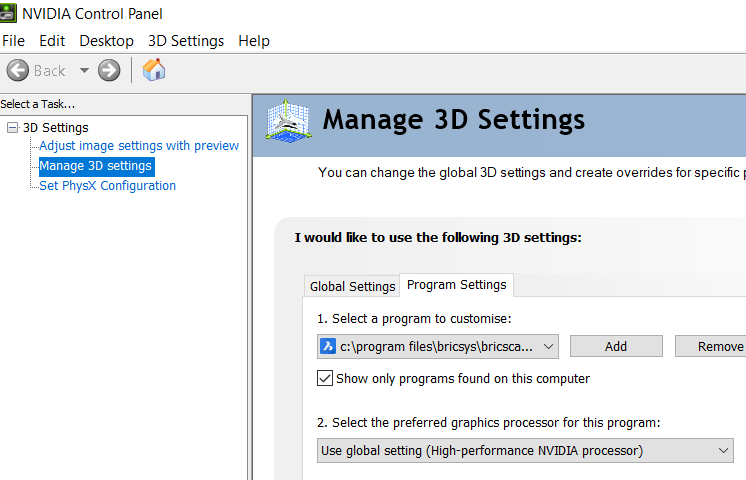This screenshot has width=746, height=480.
Task: Select Set PhysX Configuration task
Action: tap(107, 186)
